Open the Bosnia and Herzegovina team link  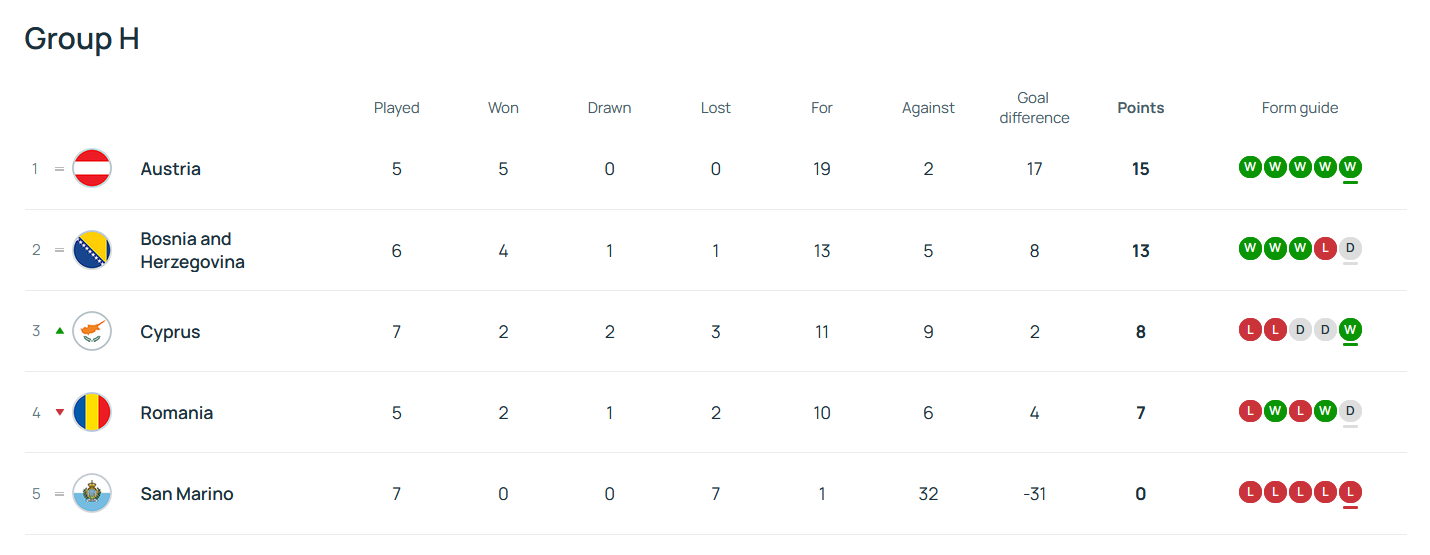tap(192, 250)
